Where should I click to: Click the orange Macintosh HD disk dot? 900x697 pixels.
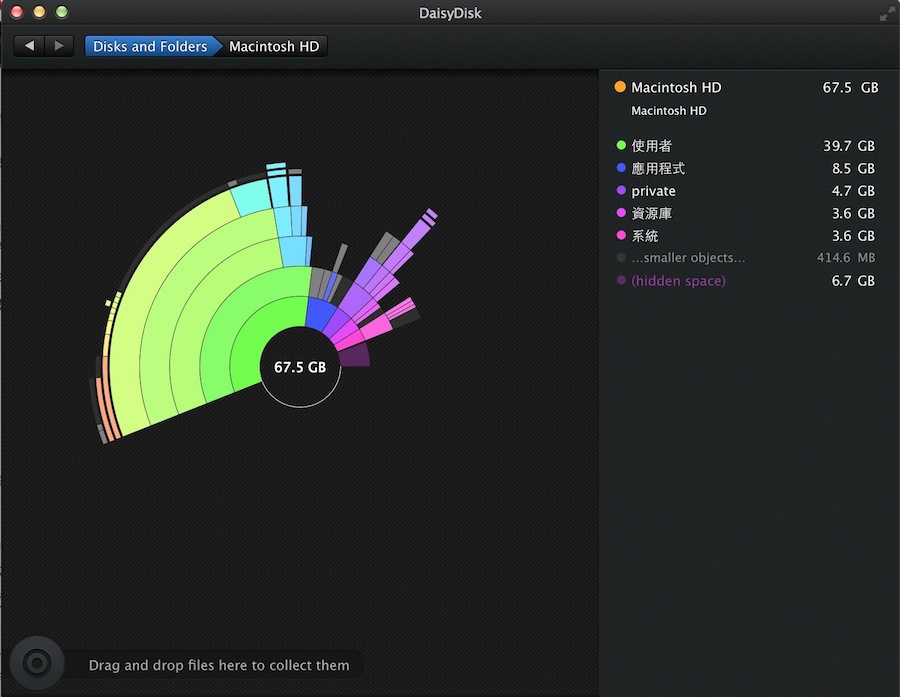pyautogui.click(x=620, y=88)
